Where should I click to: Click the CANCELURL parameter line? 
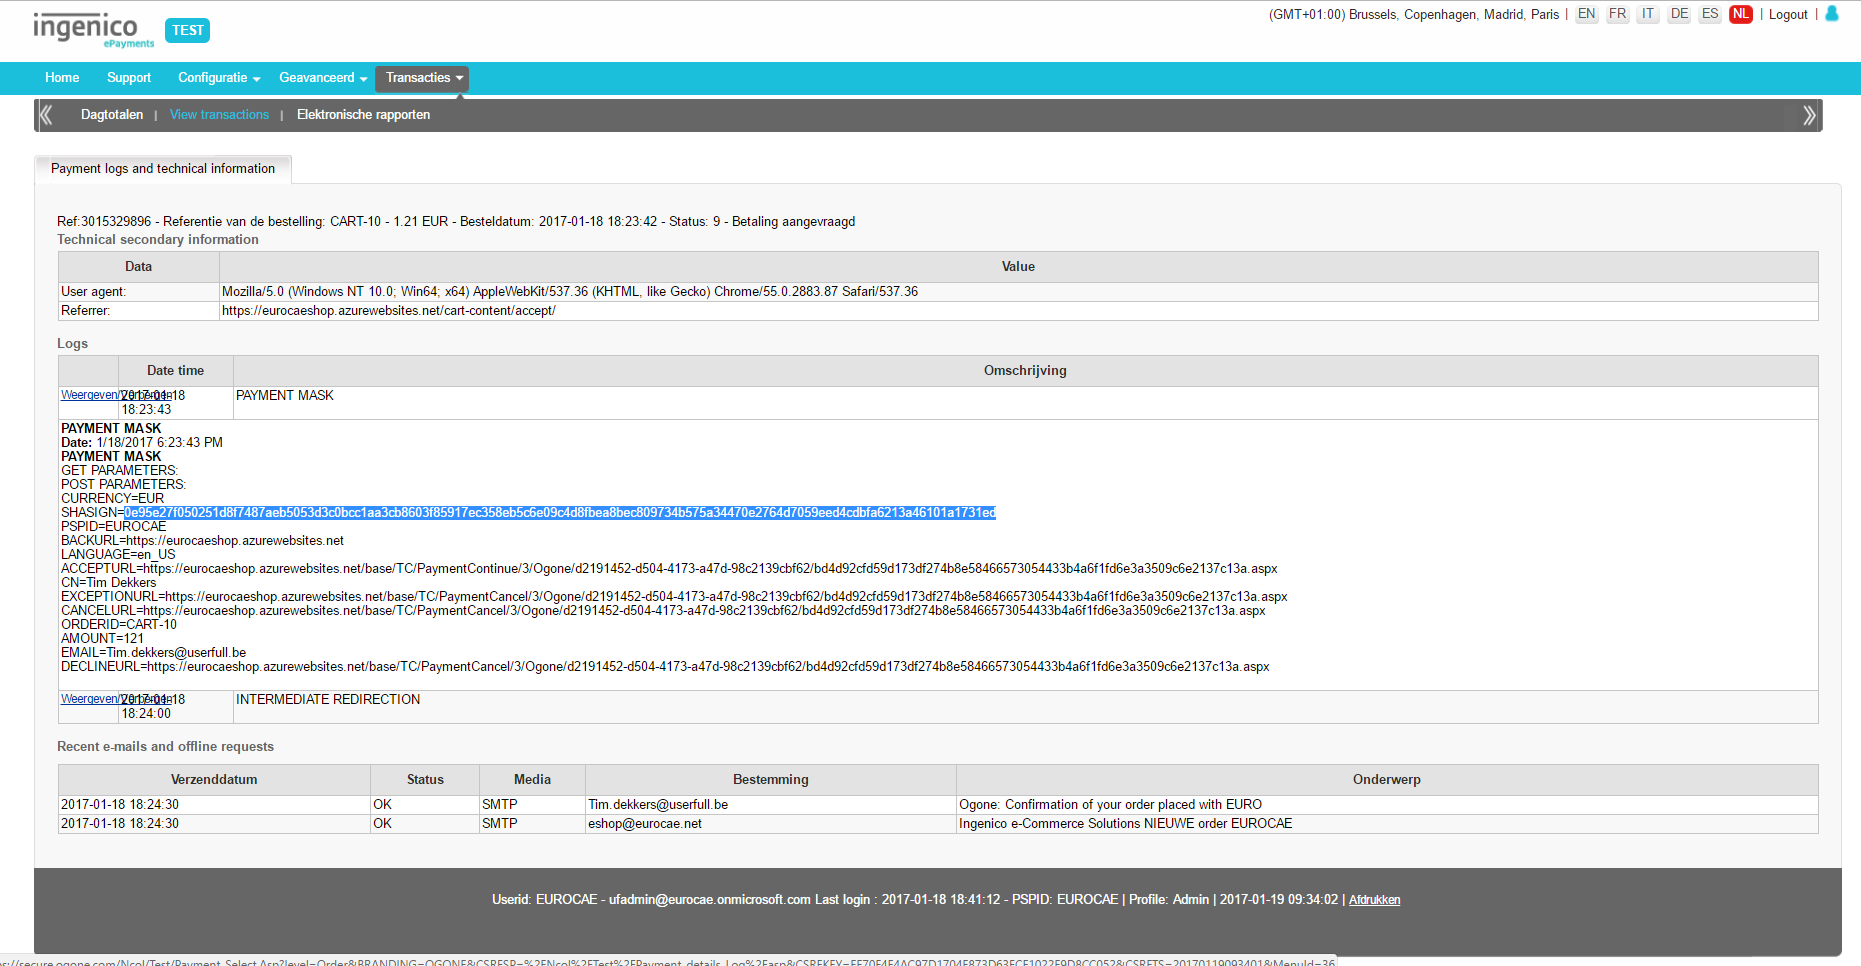click(663, 611)
